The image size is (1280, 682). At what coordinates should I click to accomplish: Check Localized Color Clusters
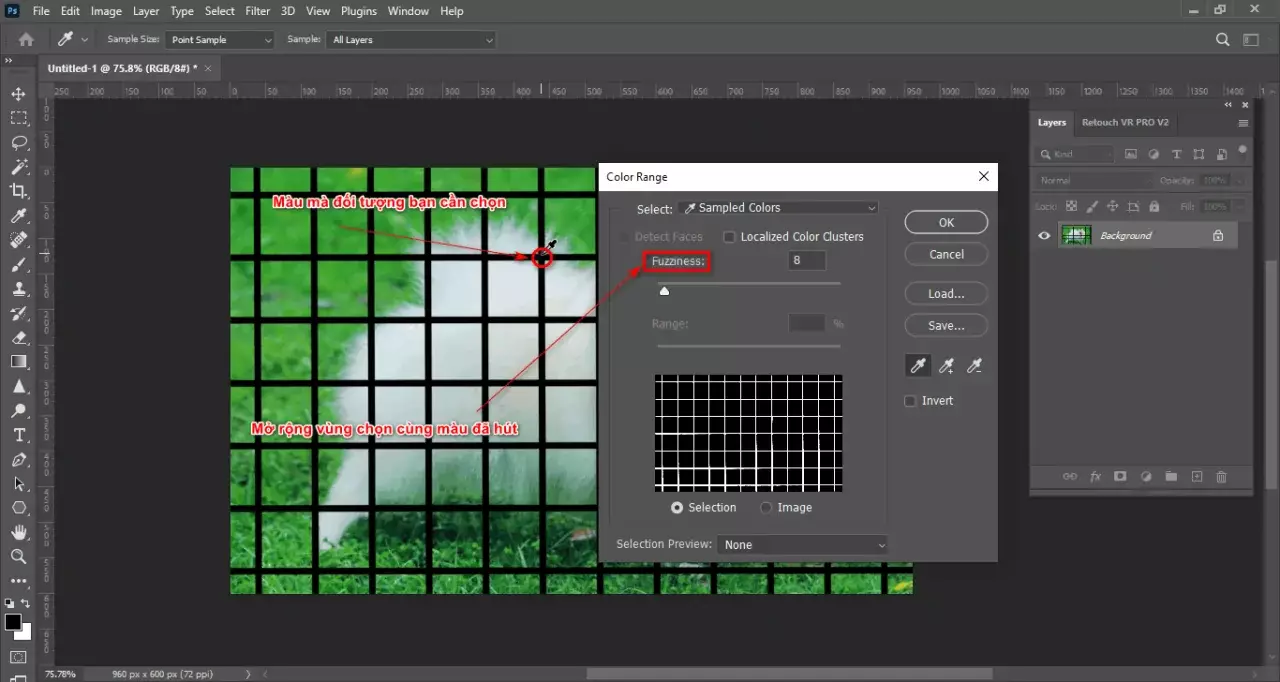729,236
